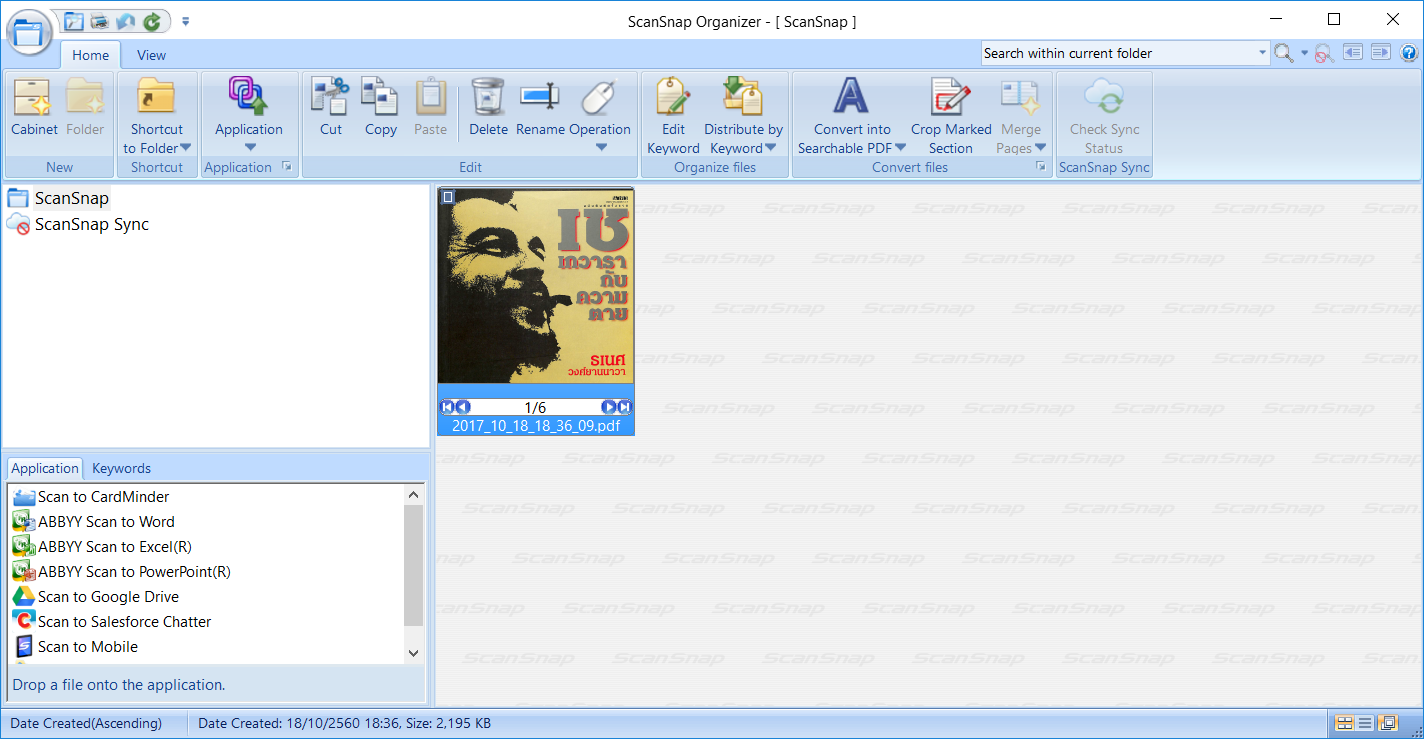Viewport: 1424px width, 739px height.
Task: Open the ScanSnap Organizer application menu orb
Action: point(30,31)
